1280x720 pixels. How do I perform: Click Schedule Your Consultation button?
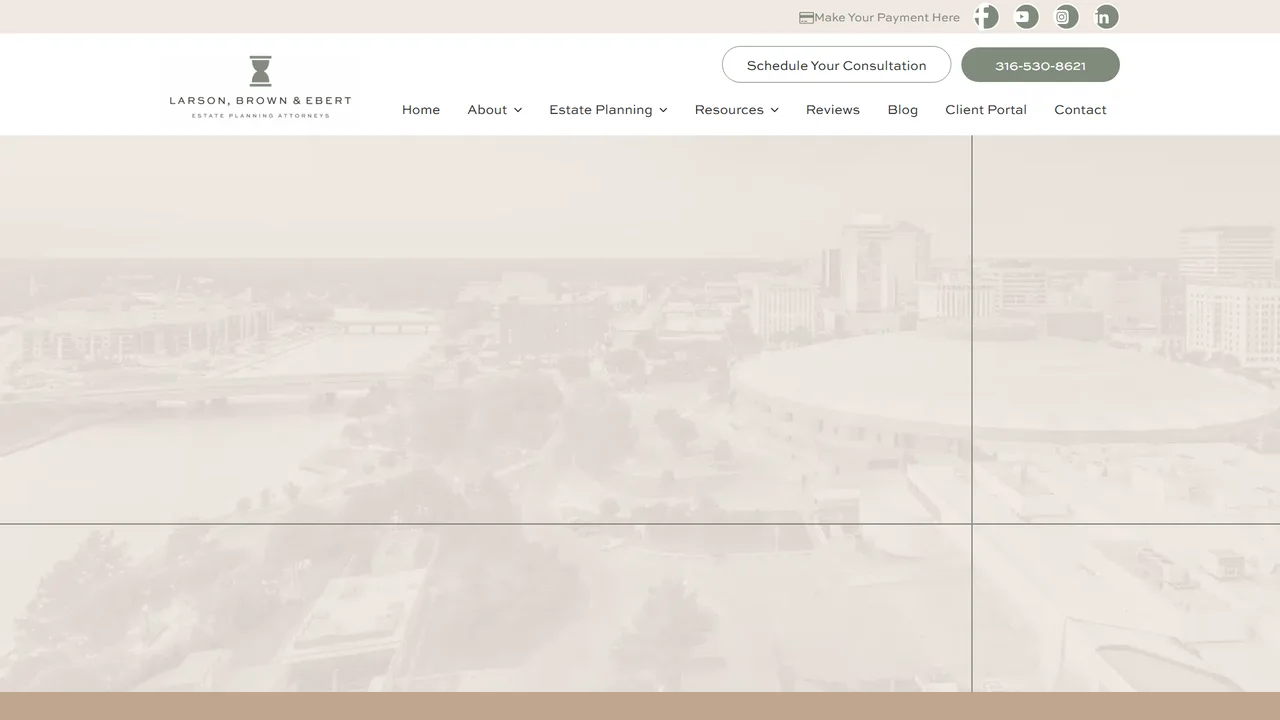click(x=836, y=65)
